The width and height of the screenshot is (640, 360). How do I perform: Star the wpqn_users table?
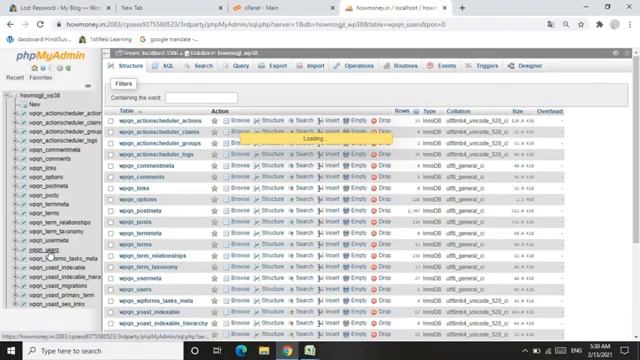pyautogui.click(x=214, y=289)
